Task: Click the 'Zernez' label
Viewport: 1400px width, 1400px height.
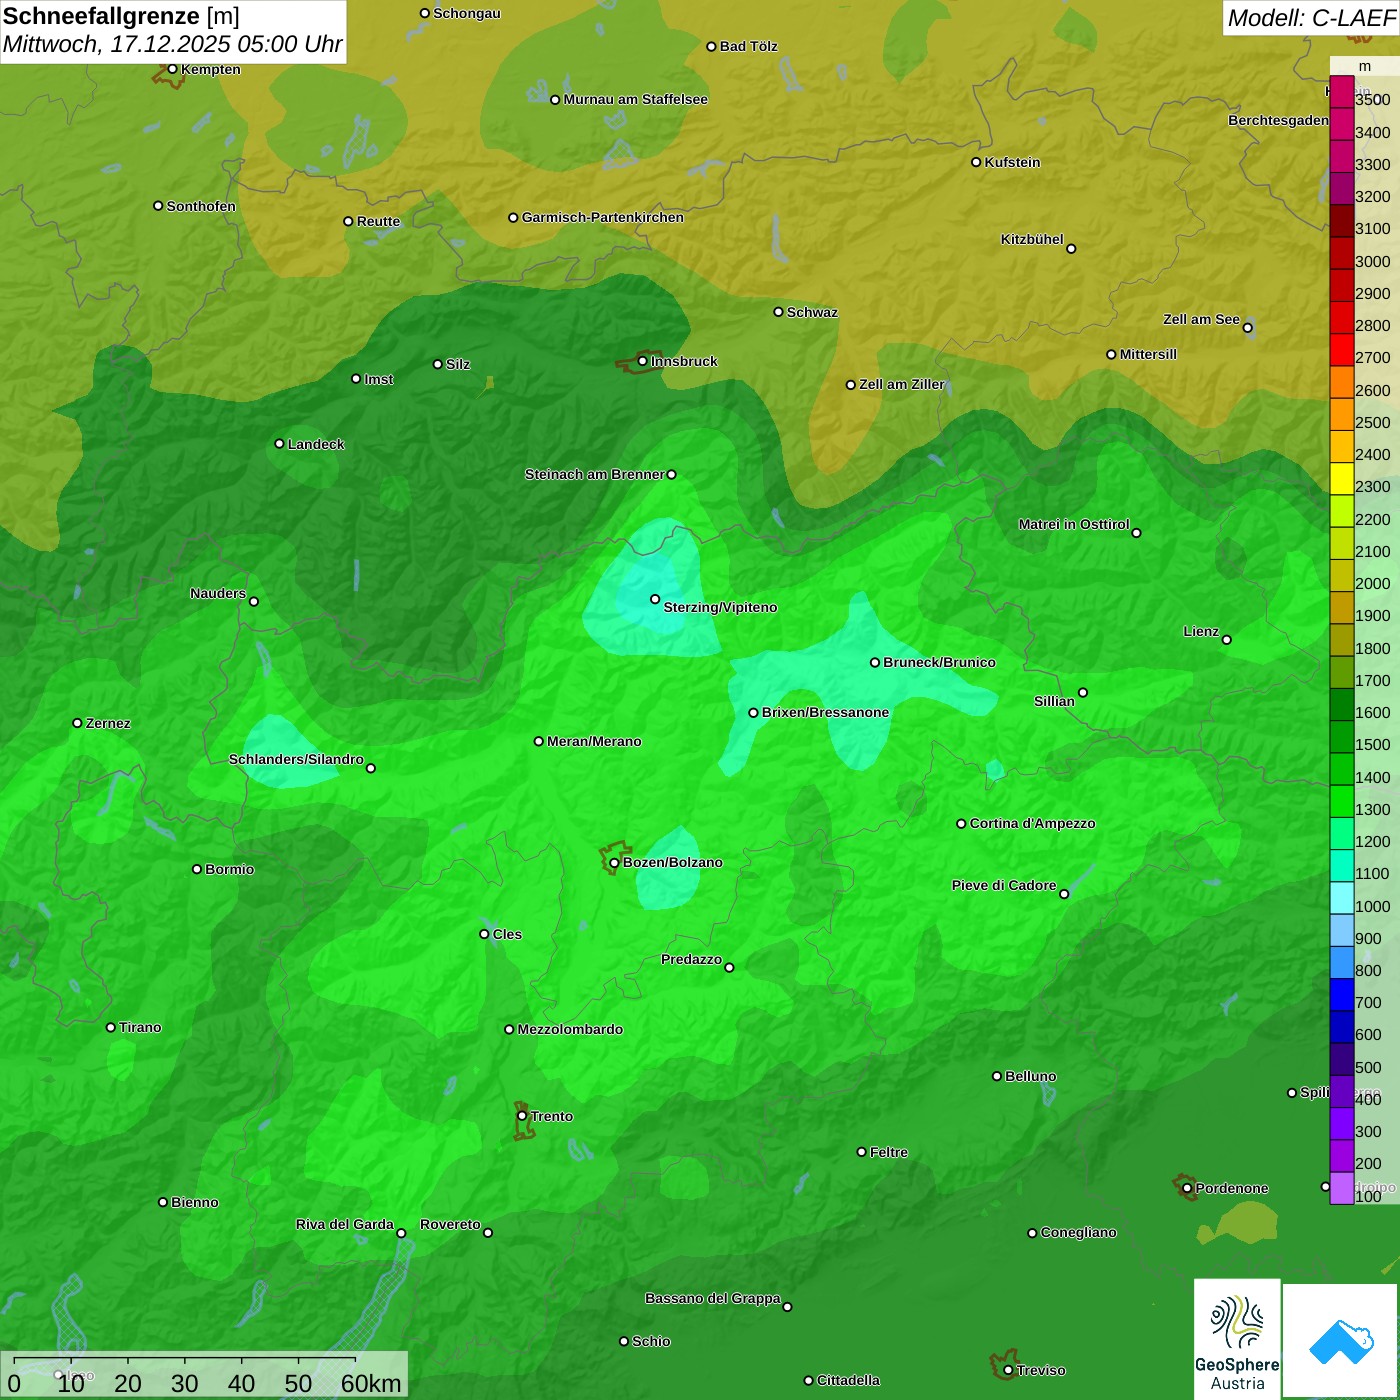Action: [x=108, y=723]
